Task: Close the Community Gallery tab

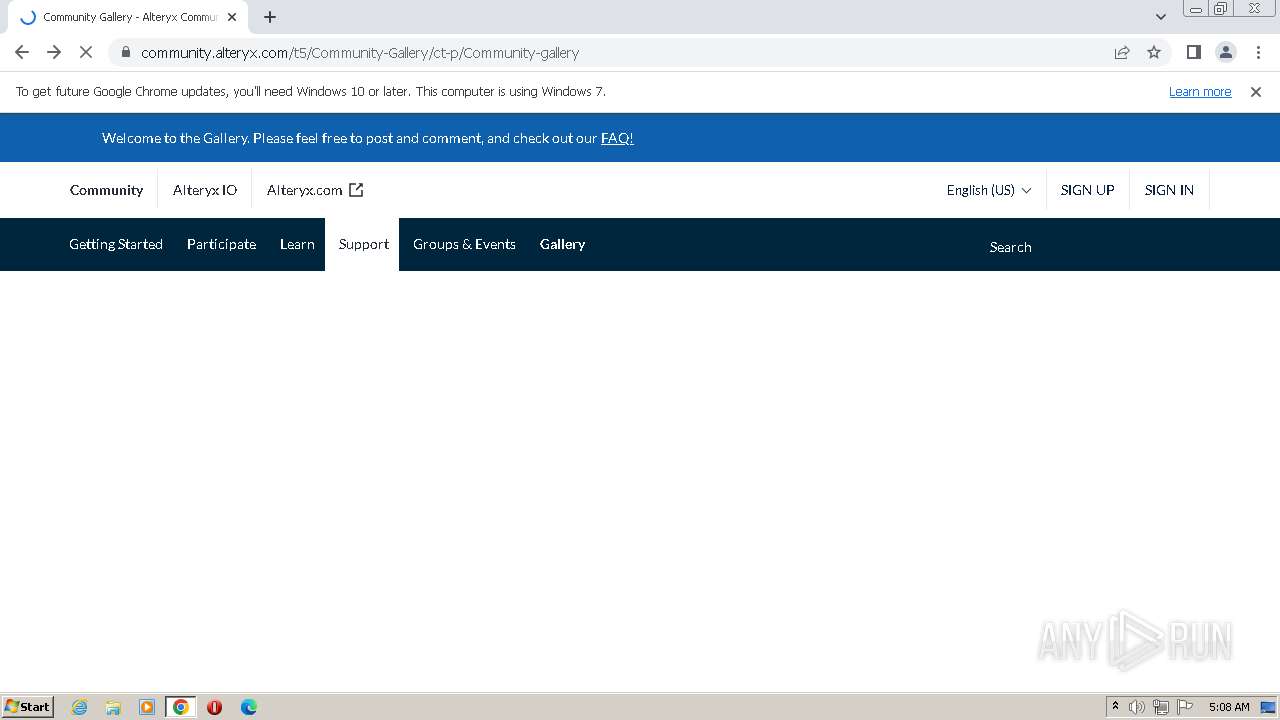Action: click(x=232, y=17)
